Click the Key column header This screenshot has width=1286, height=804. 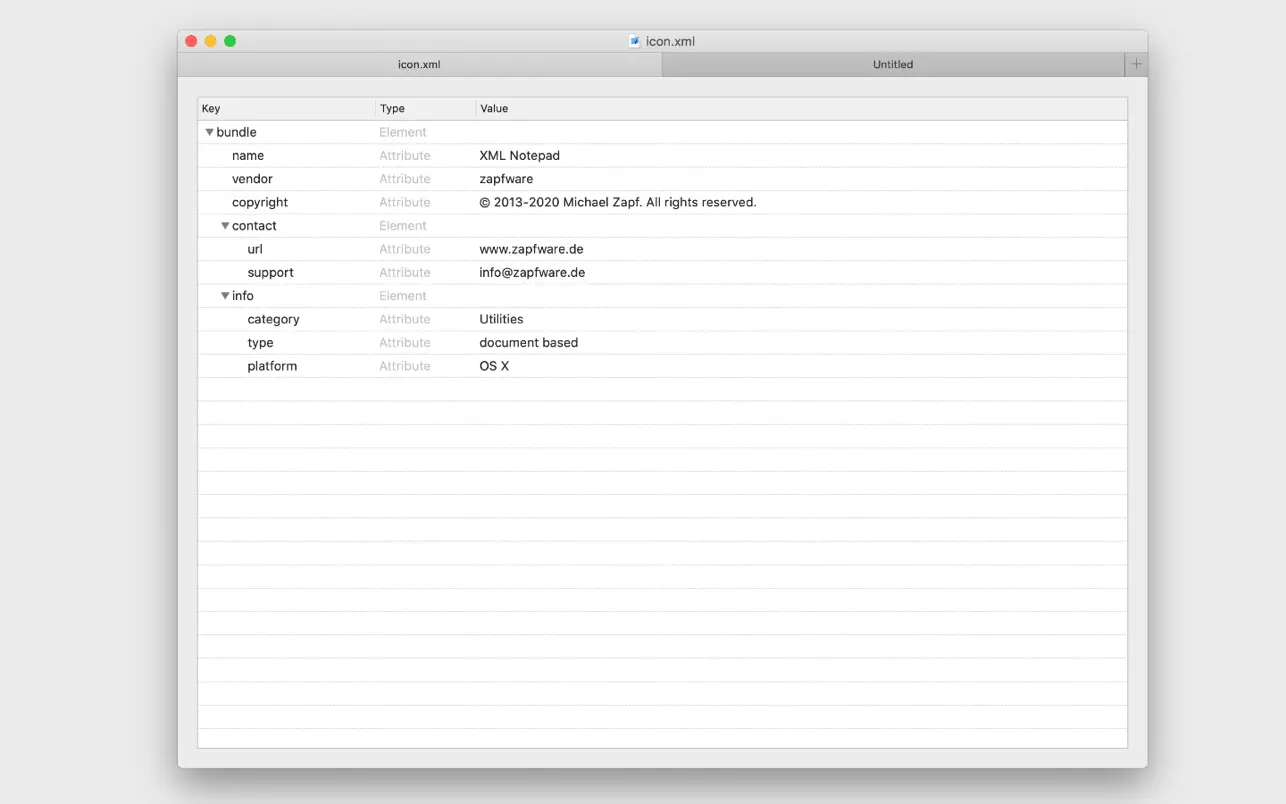pos(209,108)
